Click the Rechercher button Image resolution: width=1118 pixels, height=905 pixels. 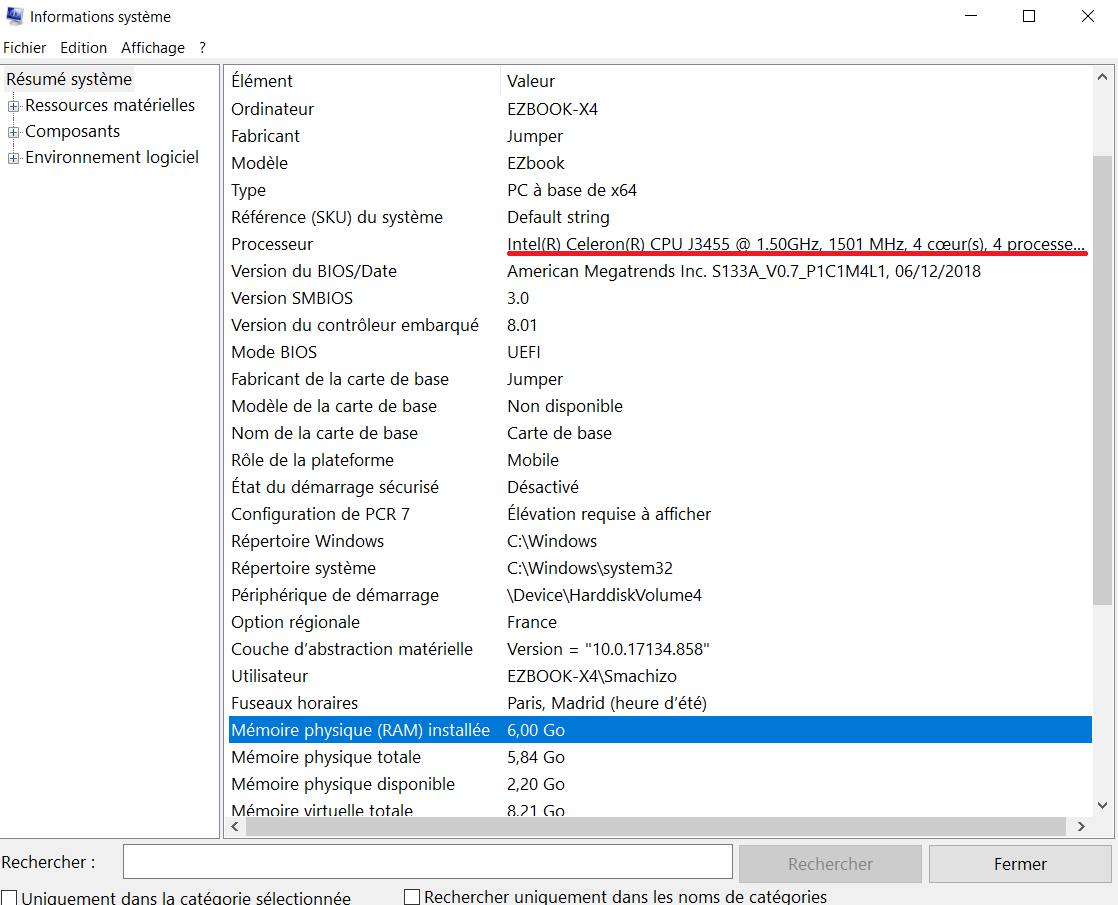click(830, 864)
